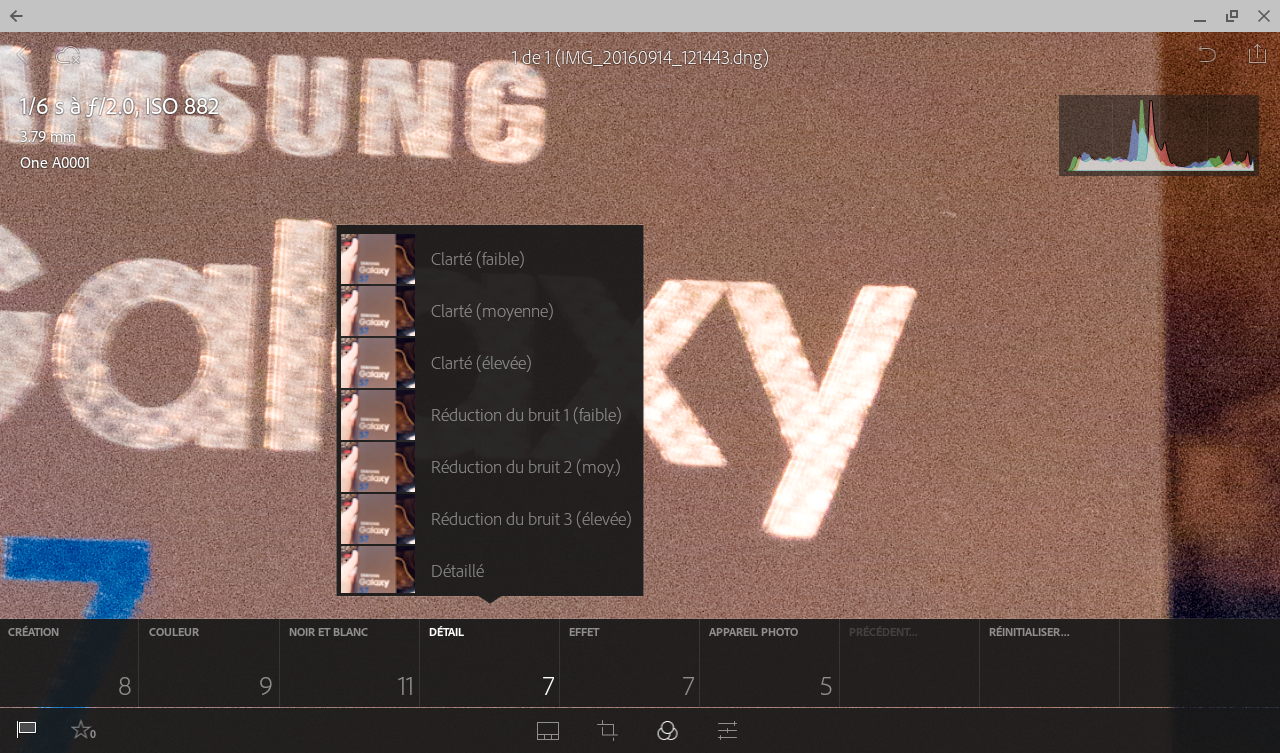This screenshot has height=753, width=1280.
Task: Click the Réinitialiser button
Action: click(x=1049, y=662)
